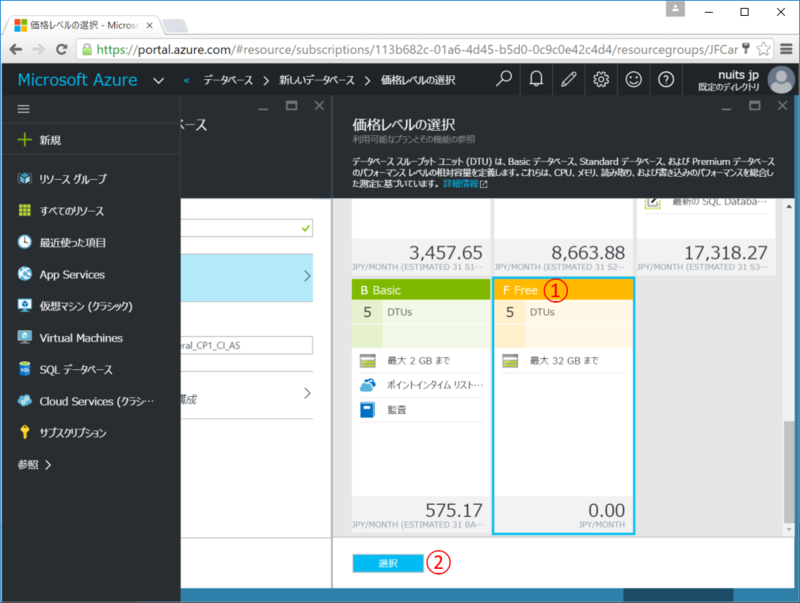The height and width of the screenshot is (603, 800).
Task: Open すべてのリソース grid icon
Action: [x=24, y=210]
